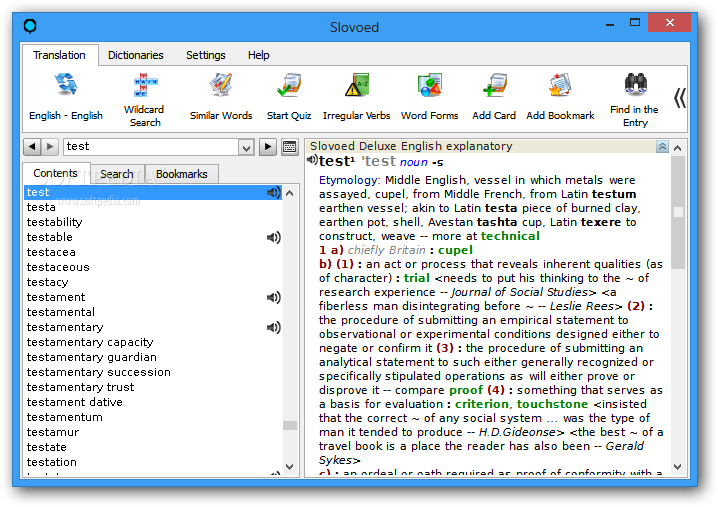Click the word input field

tap(151, 147)
